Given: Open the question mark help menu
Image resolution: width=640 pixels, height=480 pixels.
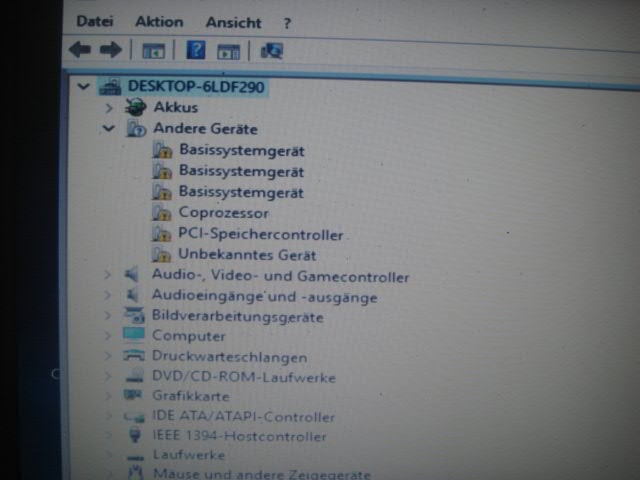Looking at the screenshot, I should [287, 23].
